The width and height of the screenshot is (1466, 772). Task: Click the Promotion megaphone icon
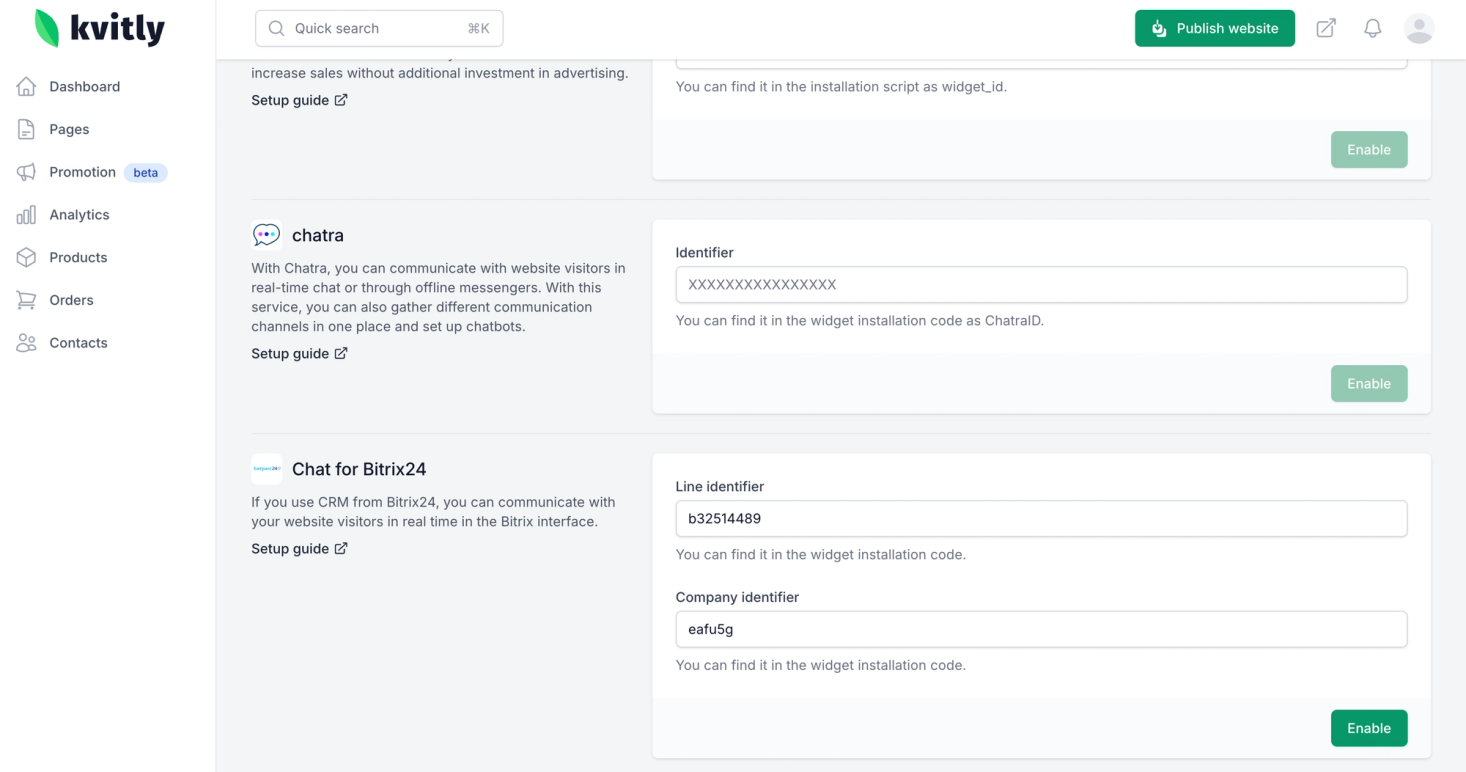pyautogui.click(x=27, y=172)
